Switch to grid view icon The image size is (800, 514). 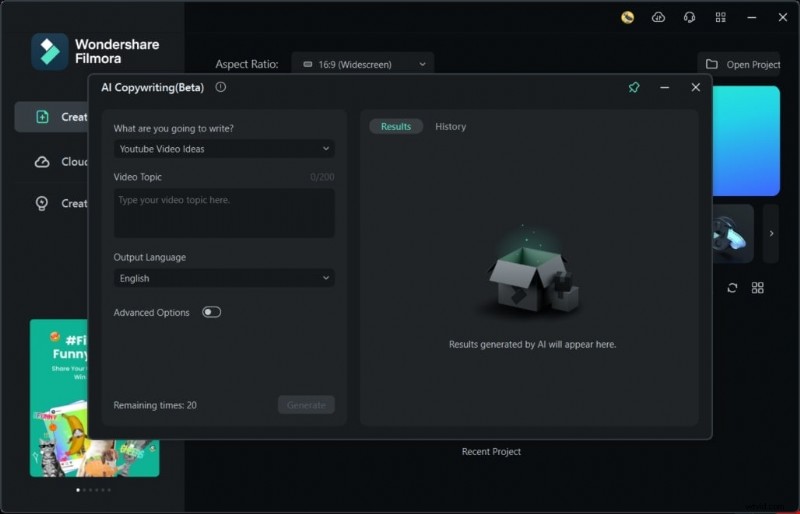click(758, 288)
